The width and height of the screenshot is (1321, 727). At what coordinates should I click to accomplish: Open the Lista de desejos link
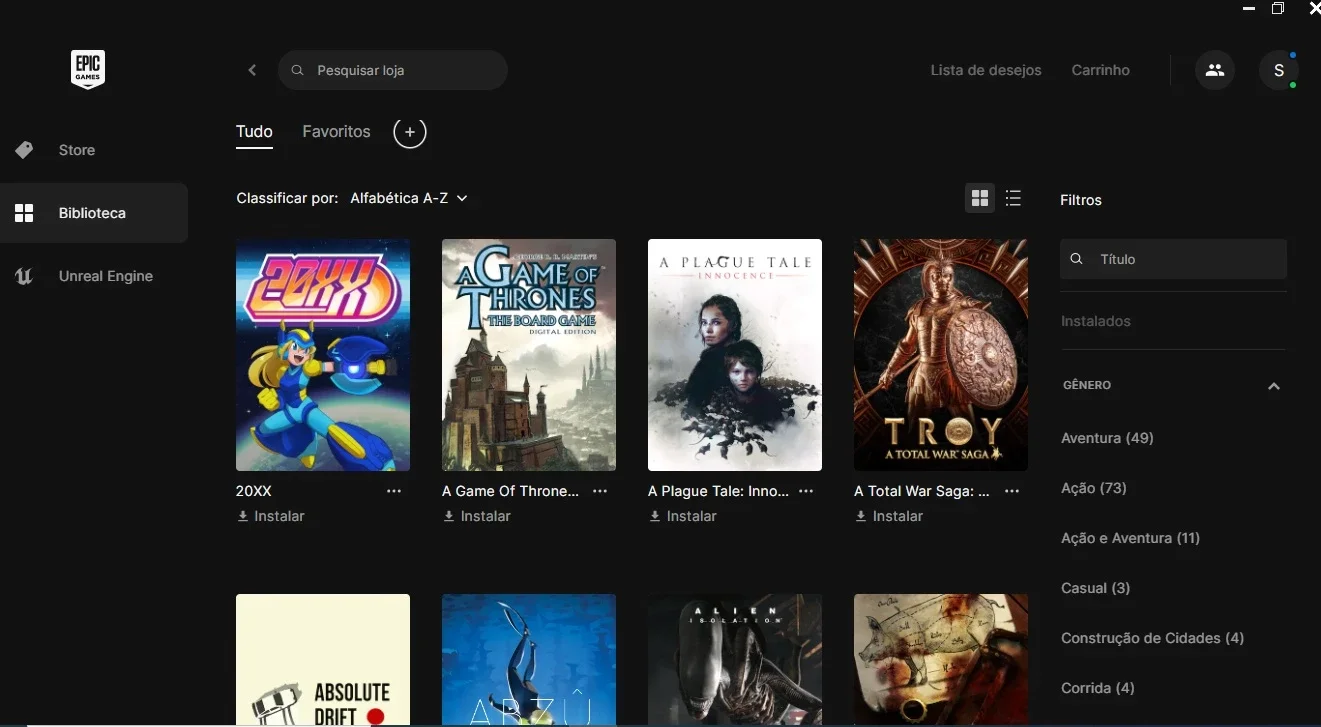(986, 70)
